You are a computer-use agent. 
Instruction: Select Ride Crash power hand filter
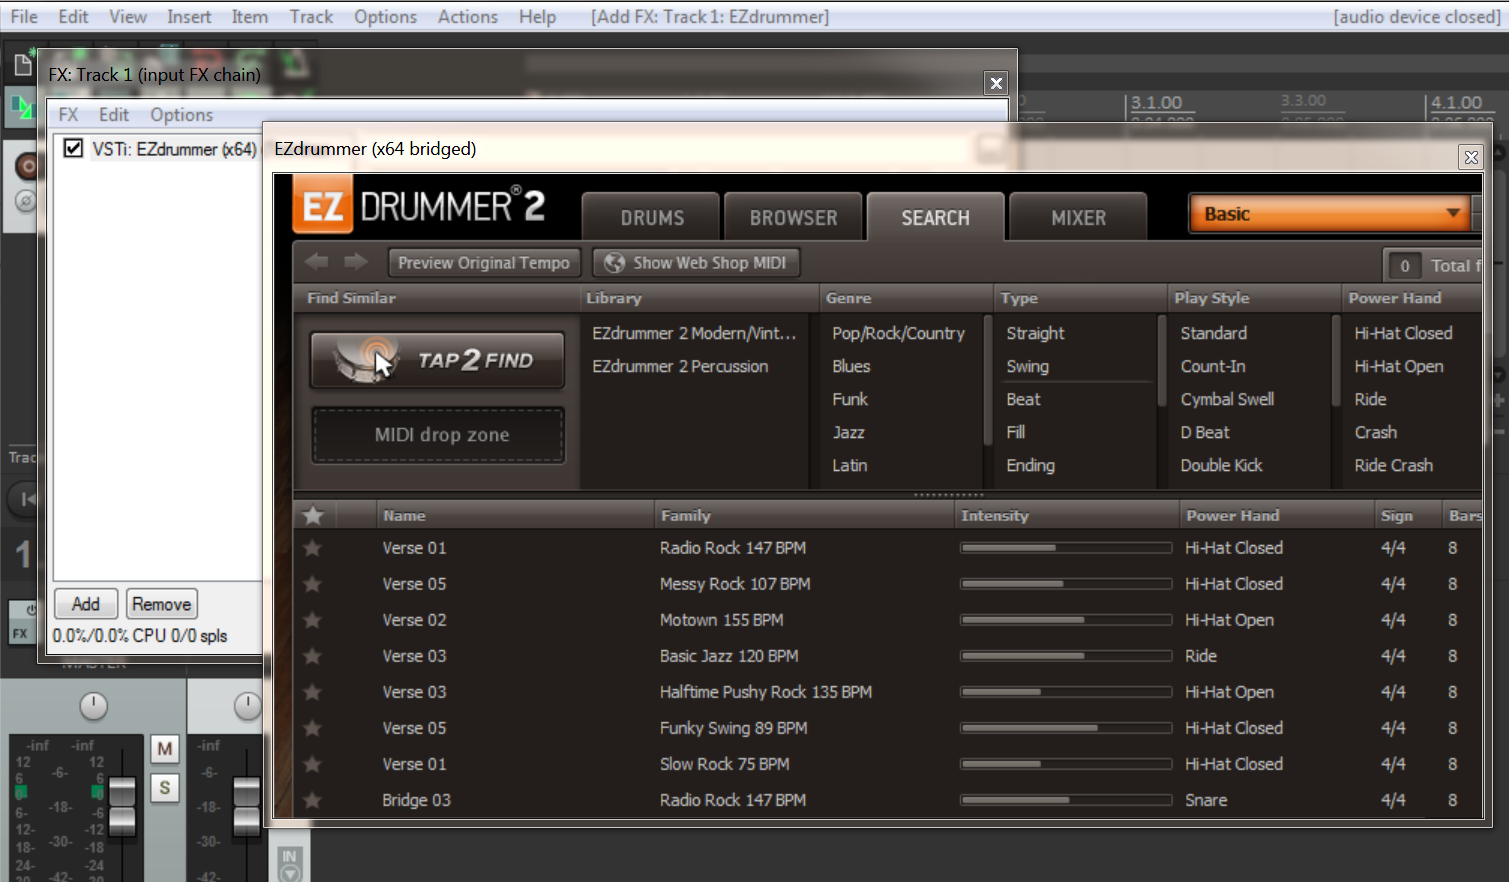pos(1393,465)
